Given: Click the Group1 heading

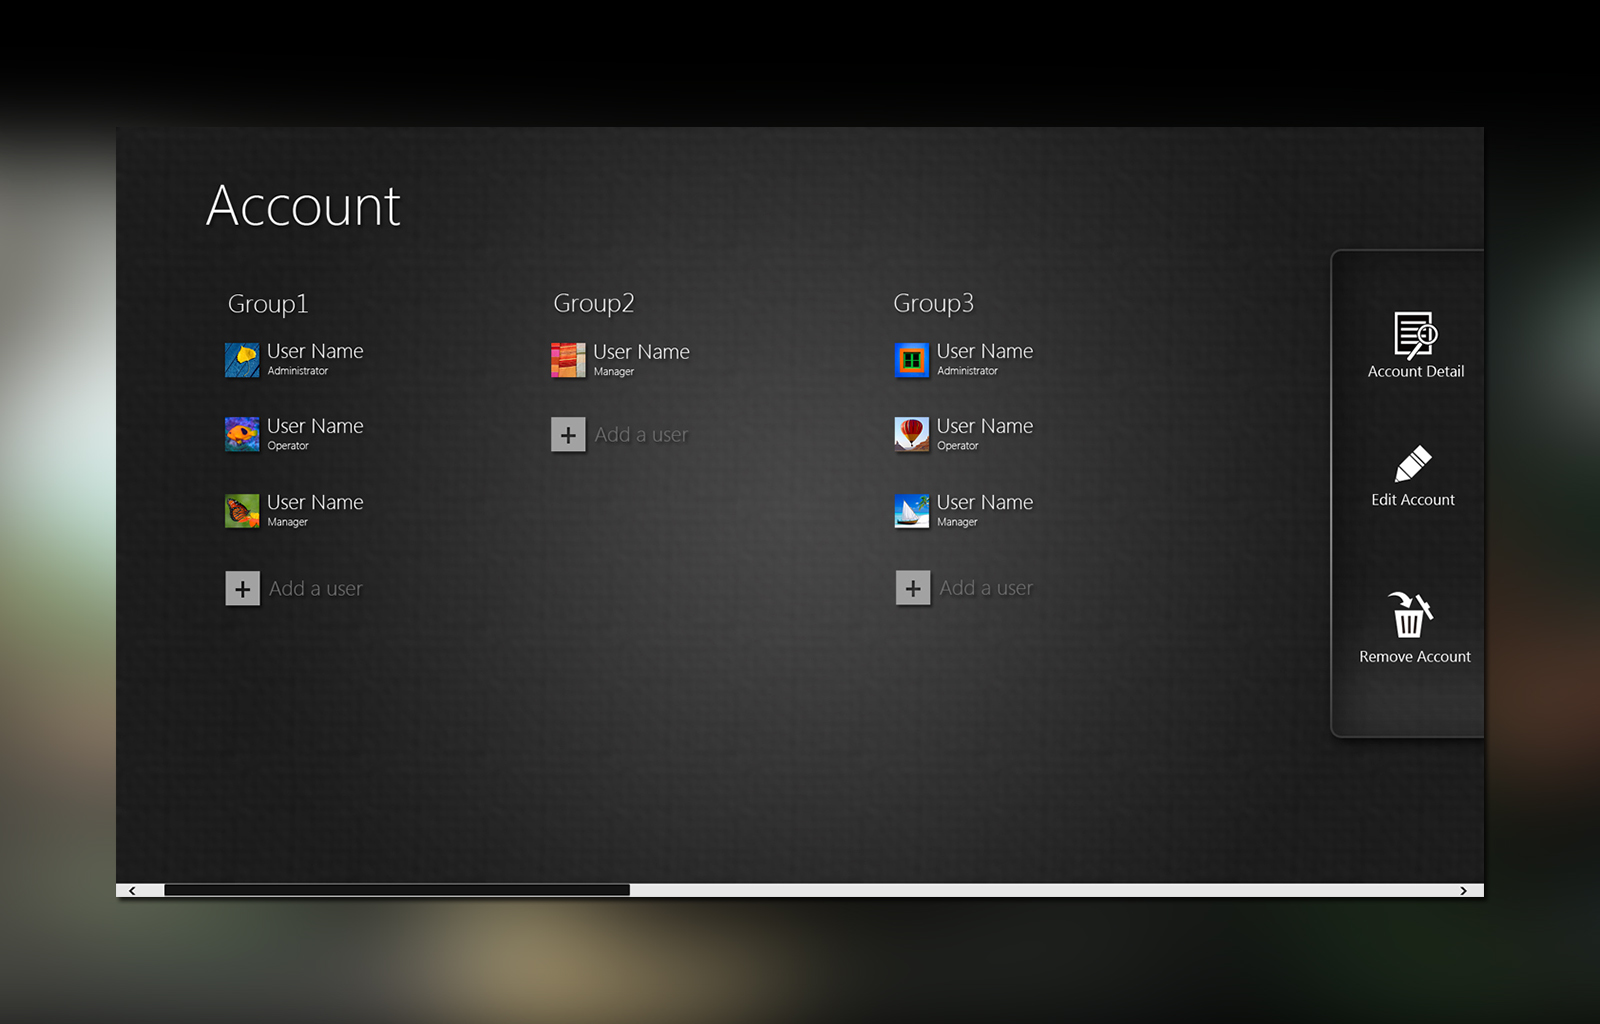Looking at the screenshot, I should [268, 304].
